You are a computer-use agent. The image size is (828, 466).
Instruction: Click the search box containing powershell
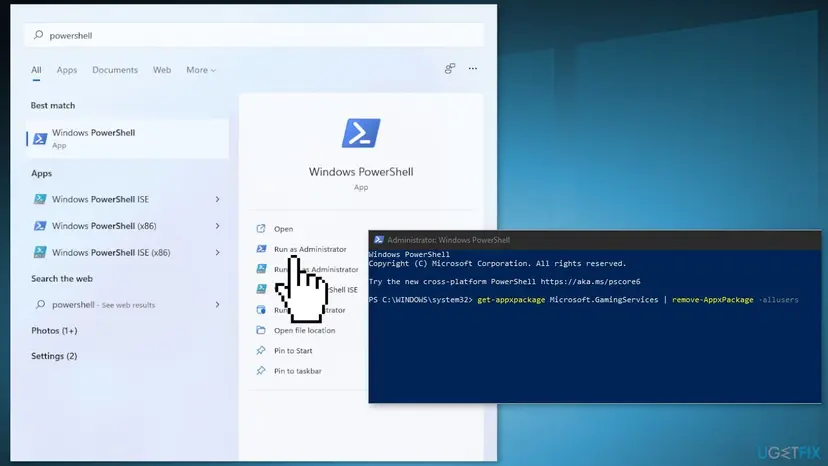click(253, 35)
